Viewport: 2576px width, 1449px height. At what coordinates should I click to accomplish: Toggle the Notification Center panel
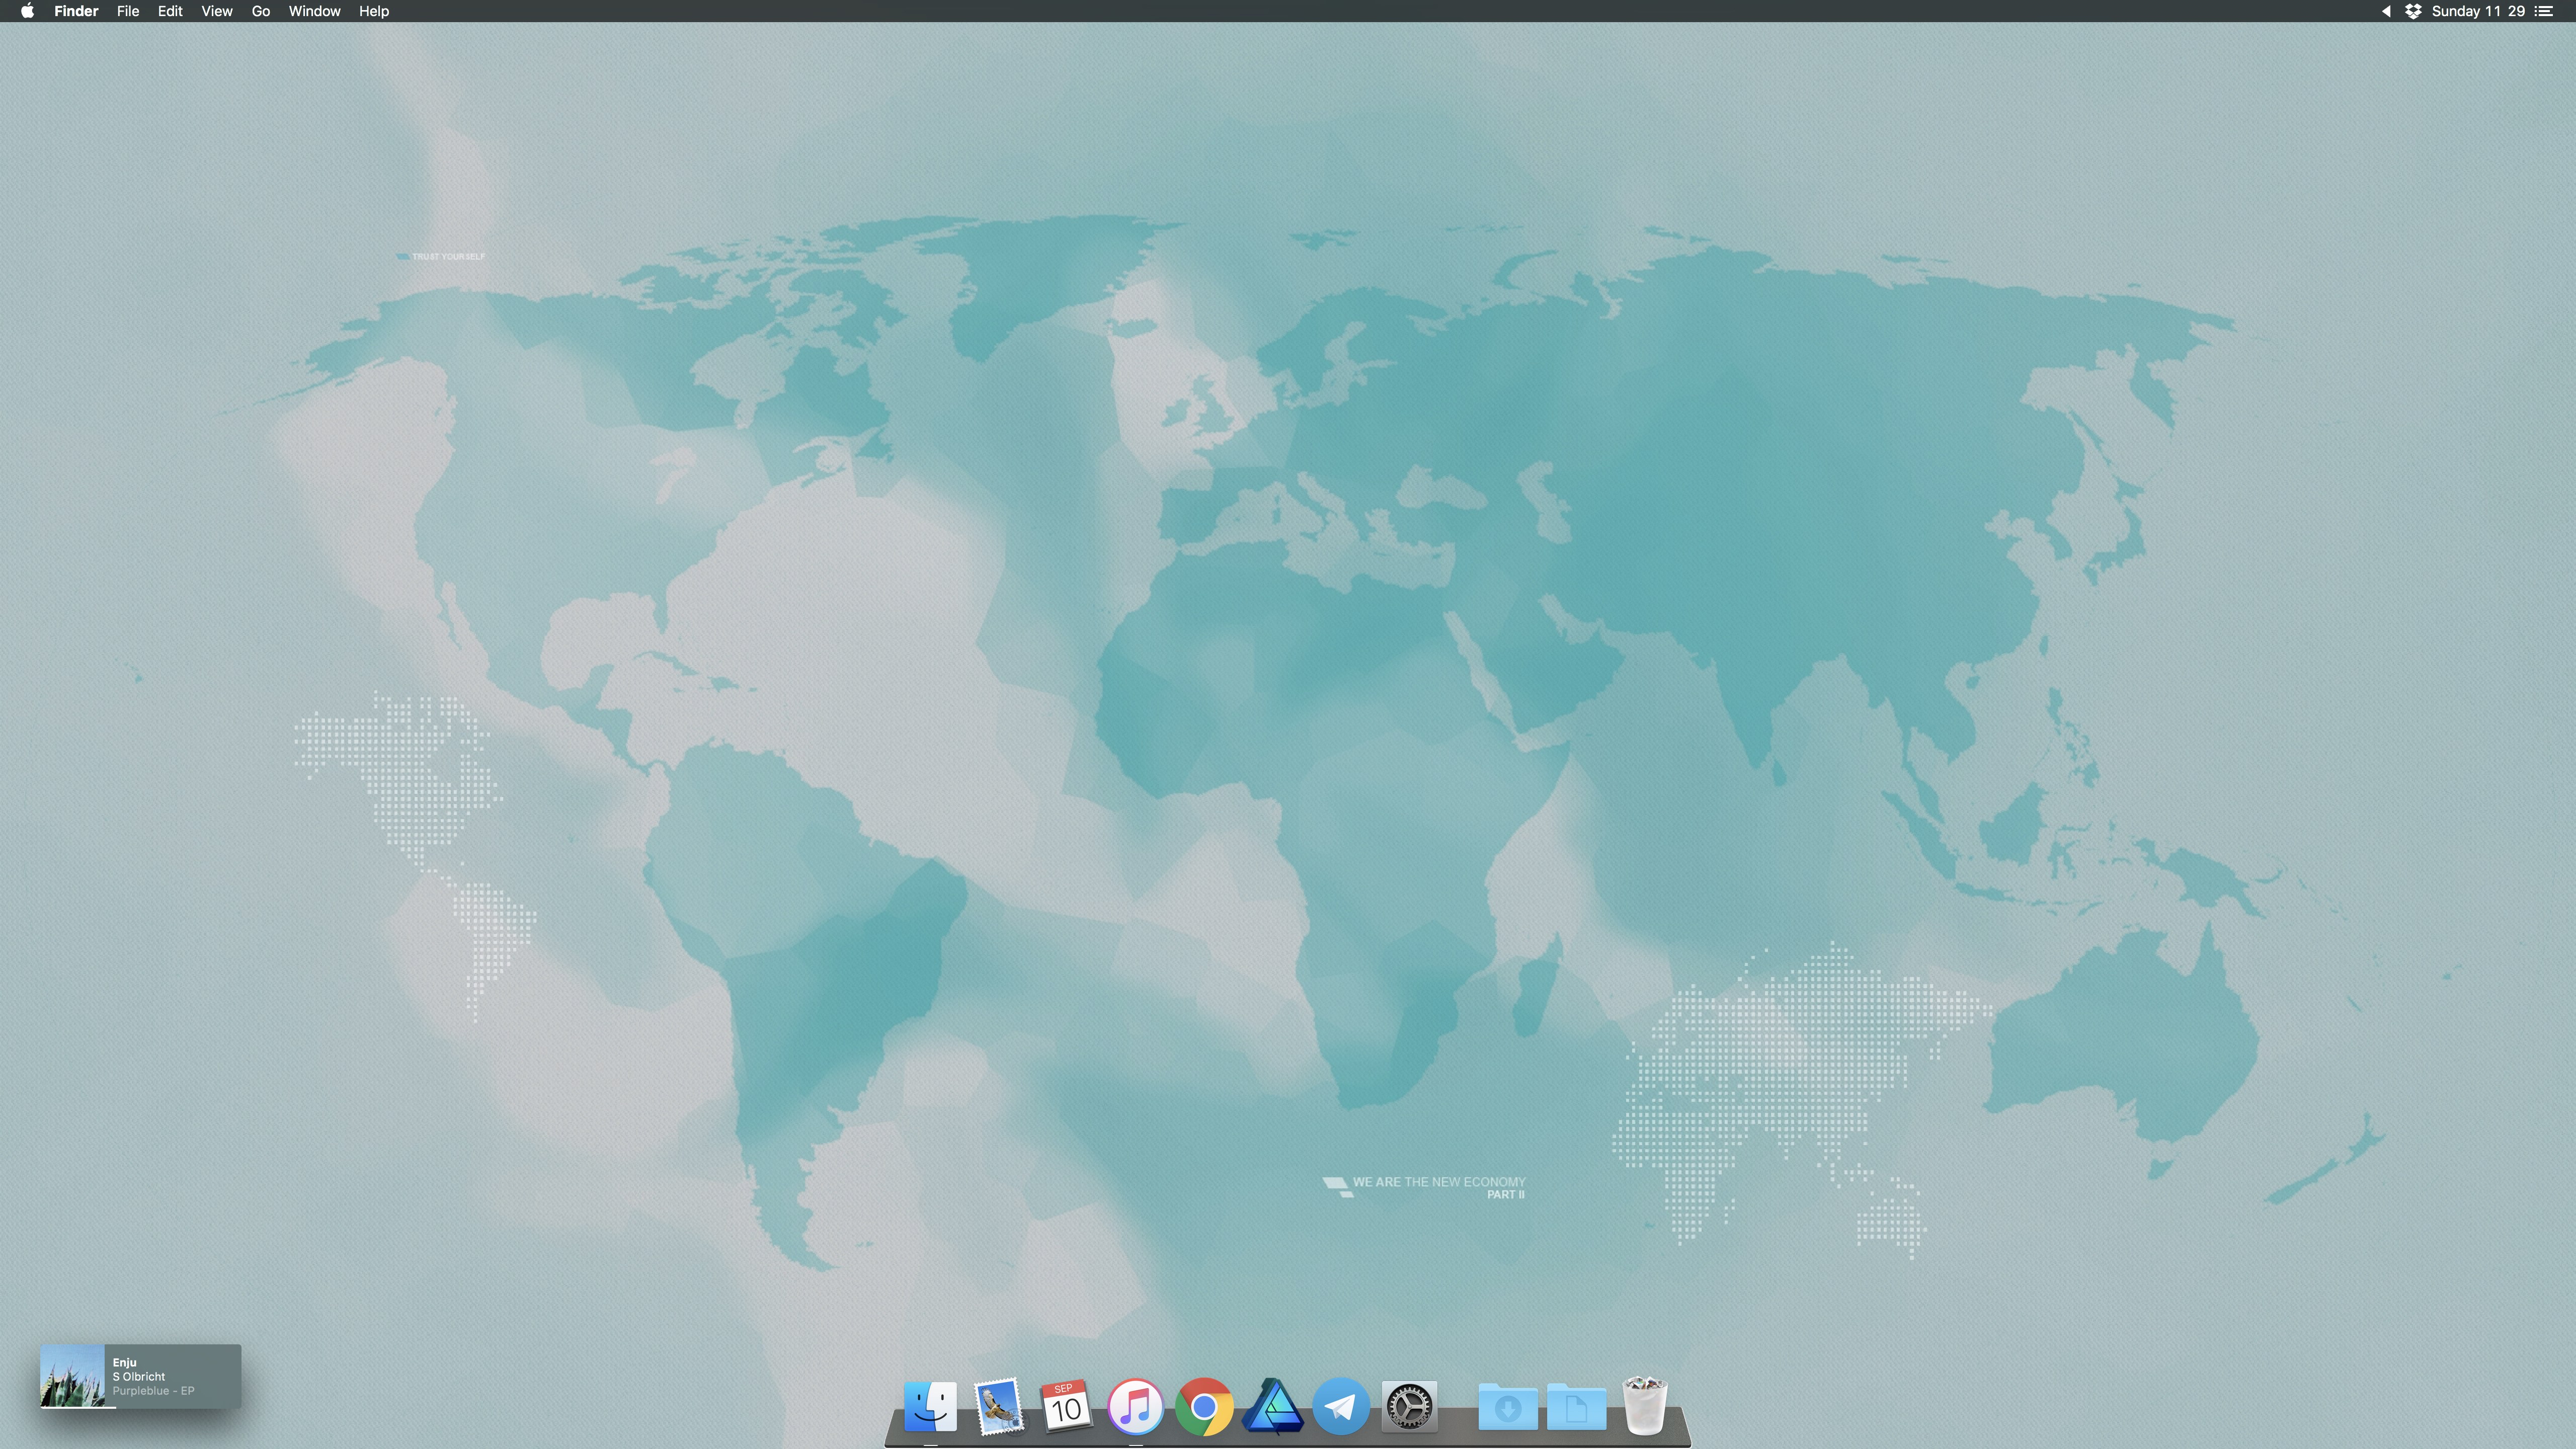[x=2544, y=11]
